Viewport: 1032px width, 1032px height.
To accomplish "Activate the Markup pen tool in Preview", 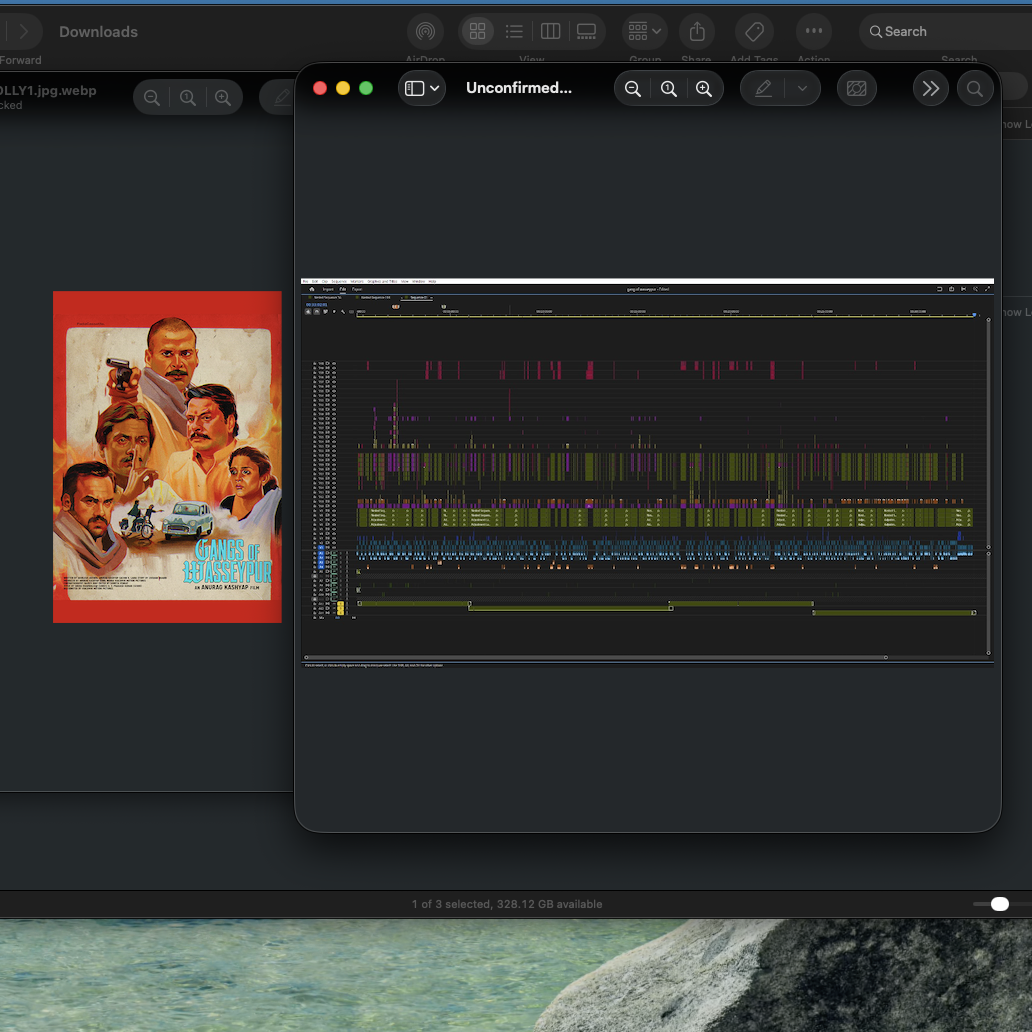I will (x=763, y=89).
